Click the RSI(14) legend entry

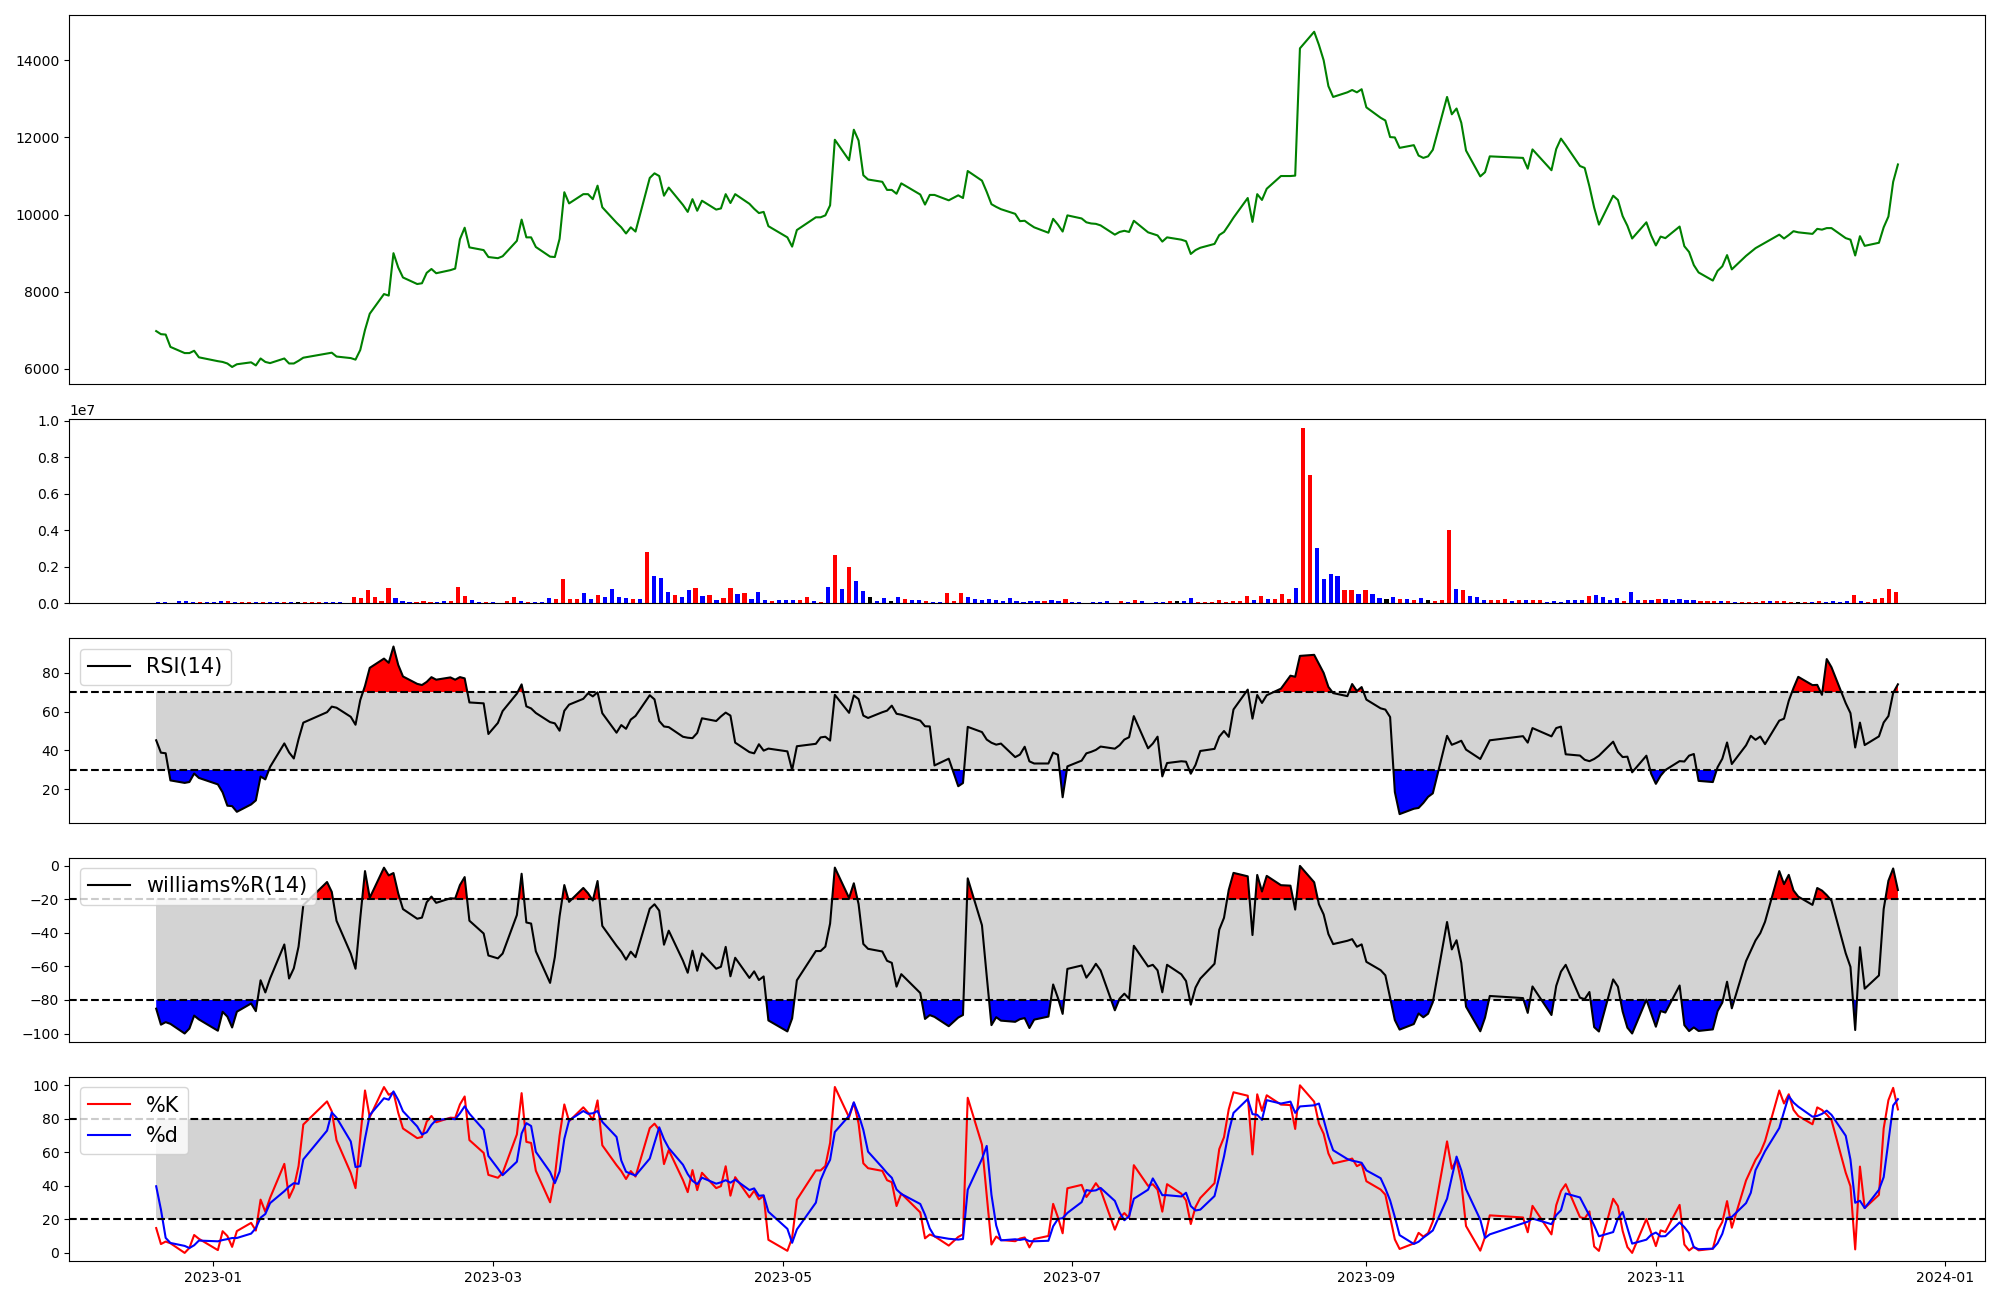coord(183,666)
